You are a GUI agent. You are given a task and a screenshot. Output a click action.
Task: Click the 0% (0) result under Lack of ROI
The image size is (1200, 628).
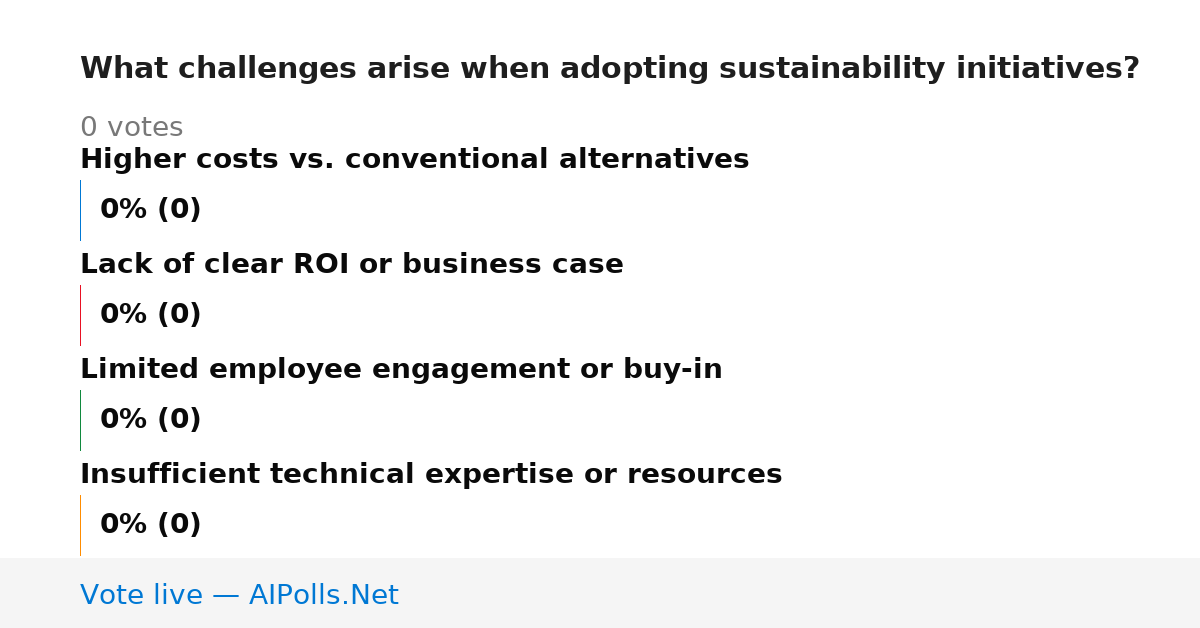150,315
